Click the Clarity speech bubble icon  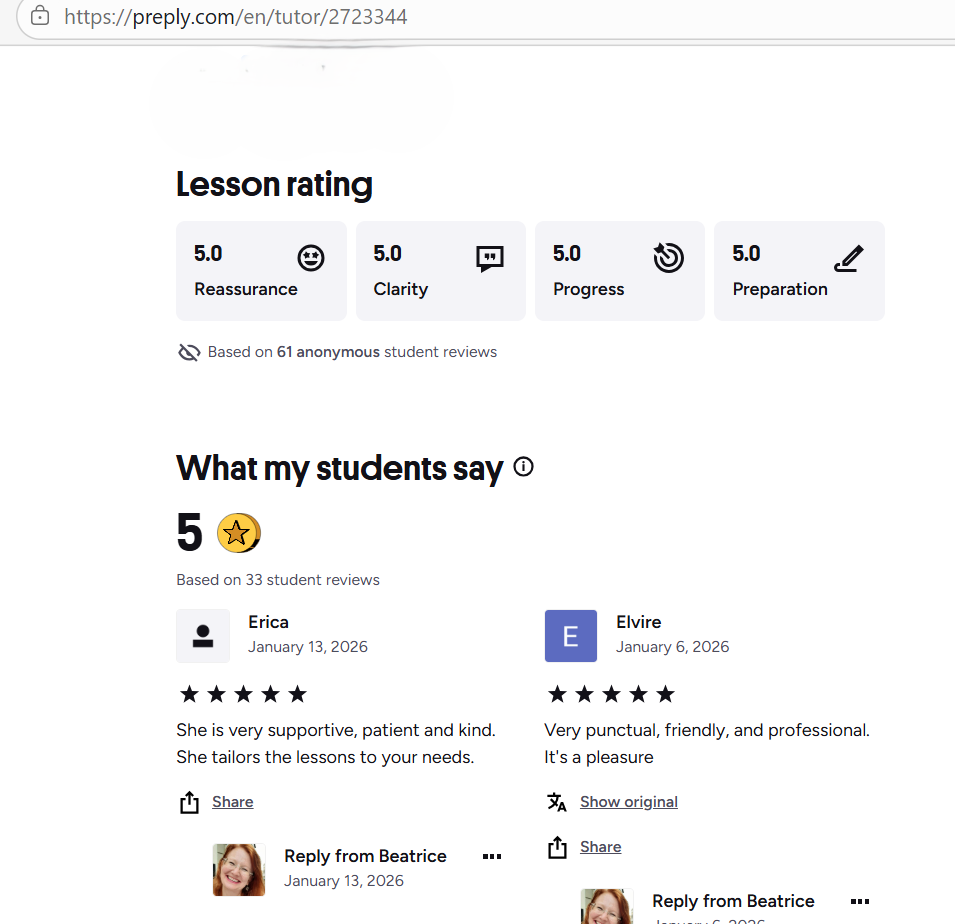(490, 258)
